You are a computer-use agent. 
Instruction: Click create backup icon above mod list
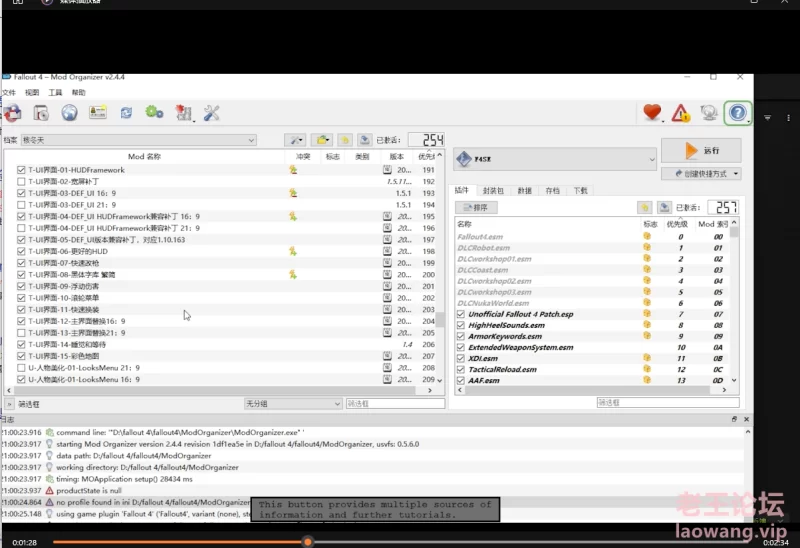pyautogui.click(x=364, y=140)
